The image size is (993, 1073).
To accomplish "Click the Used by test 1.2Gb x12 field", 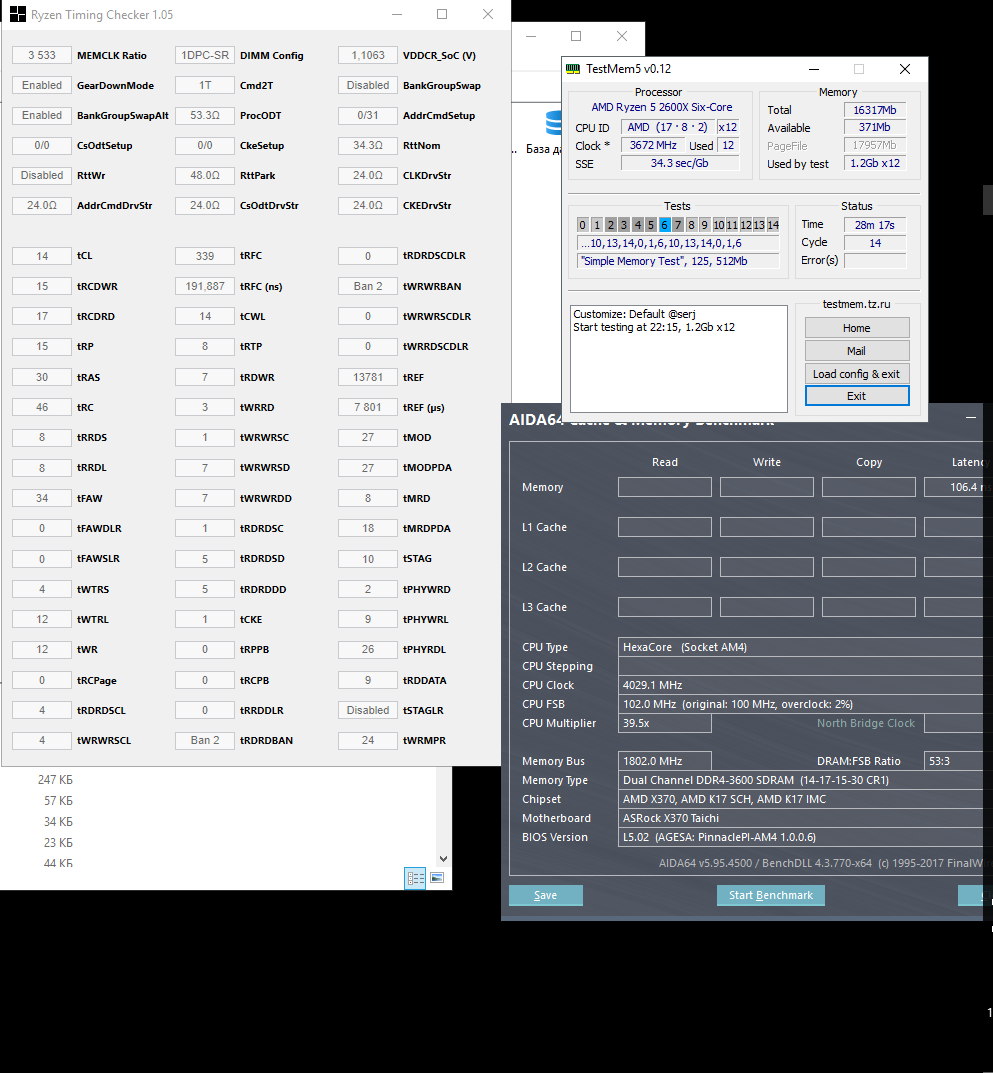I will (875, 163).
